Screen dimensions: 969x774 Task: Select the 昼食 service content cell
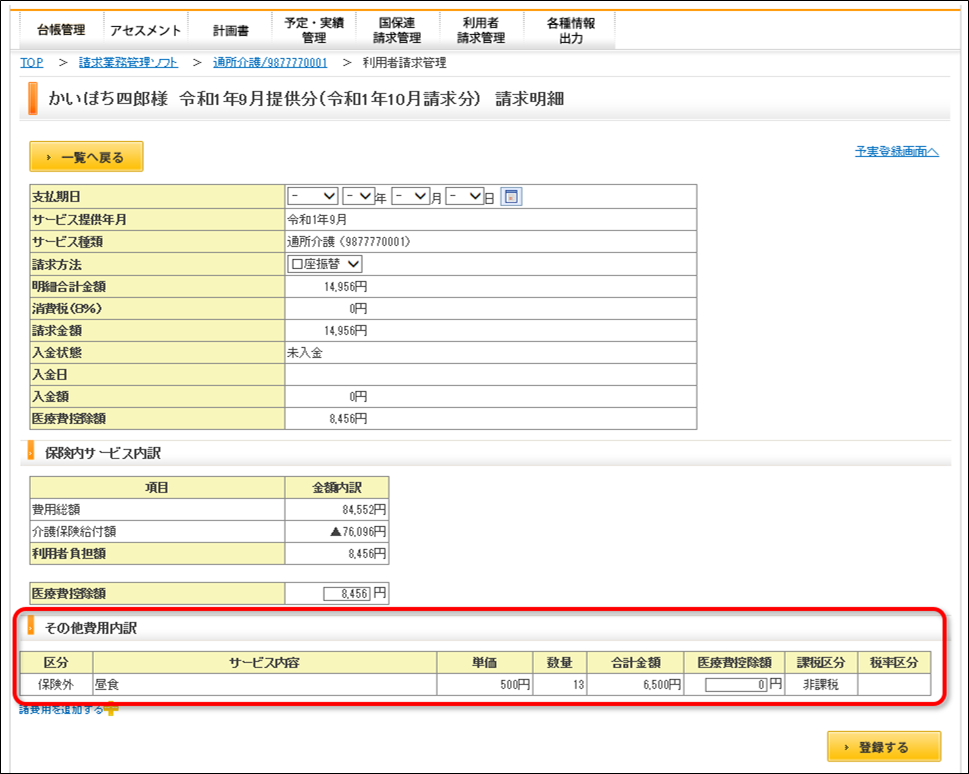pos(264,684)
